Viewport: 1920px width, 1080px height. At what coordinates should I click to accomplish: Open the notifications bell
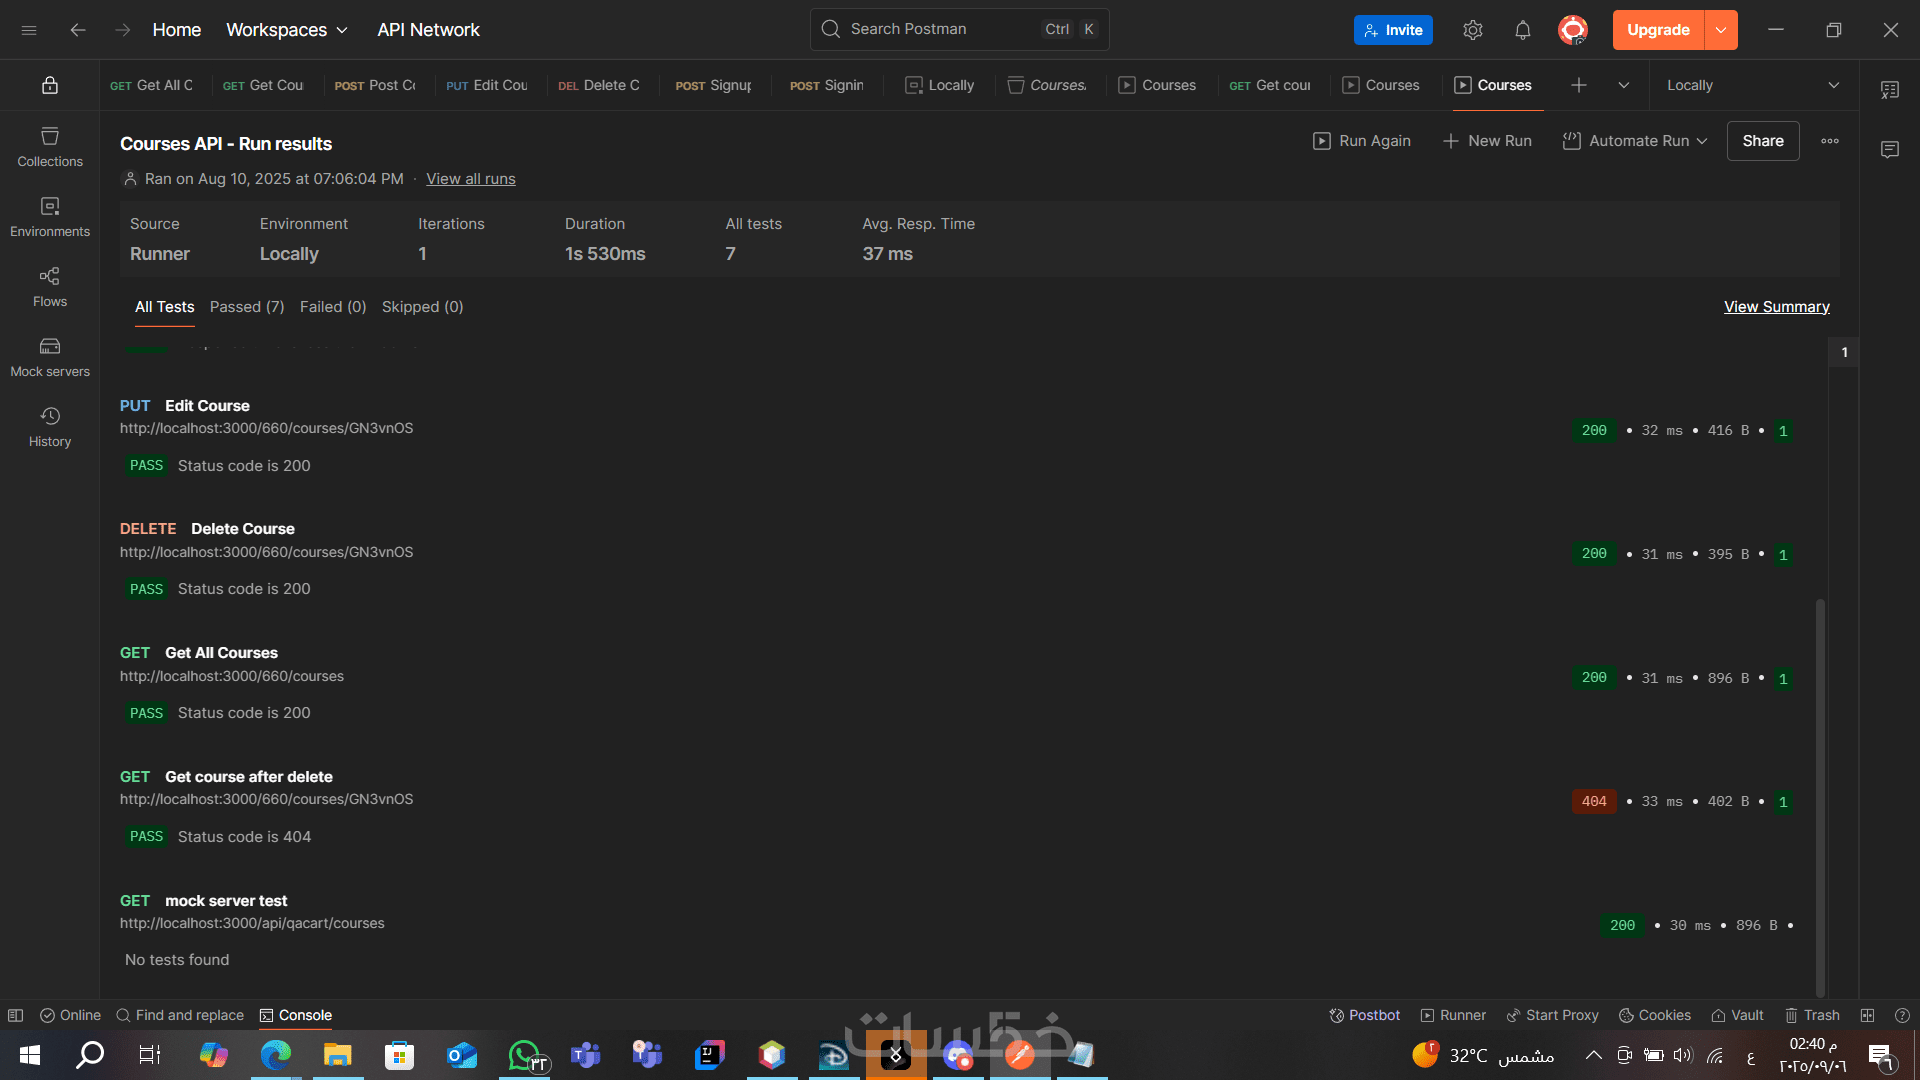pyautogui.click(x=1522, y=30)
